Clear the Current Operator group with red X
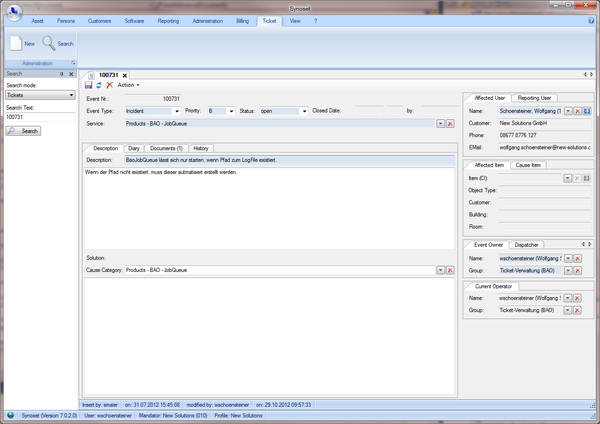 tap(577, 310)
